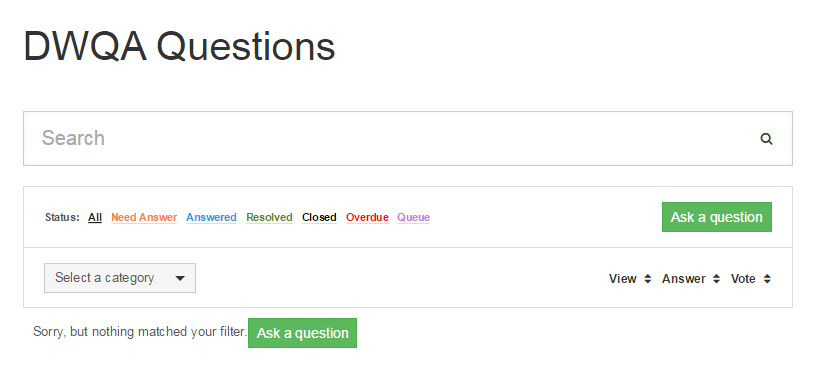Viewport: 817px width, 375px height.
Task: Sort questions by Vote label
Action: pos(743,279)
